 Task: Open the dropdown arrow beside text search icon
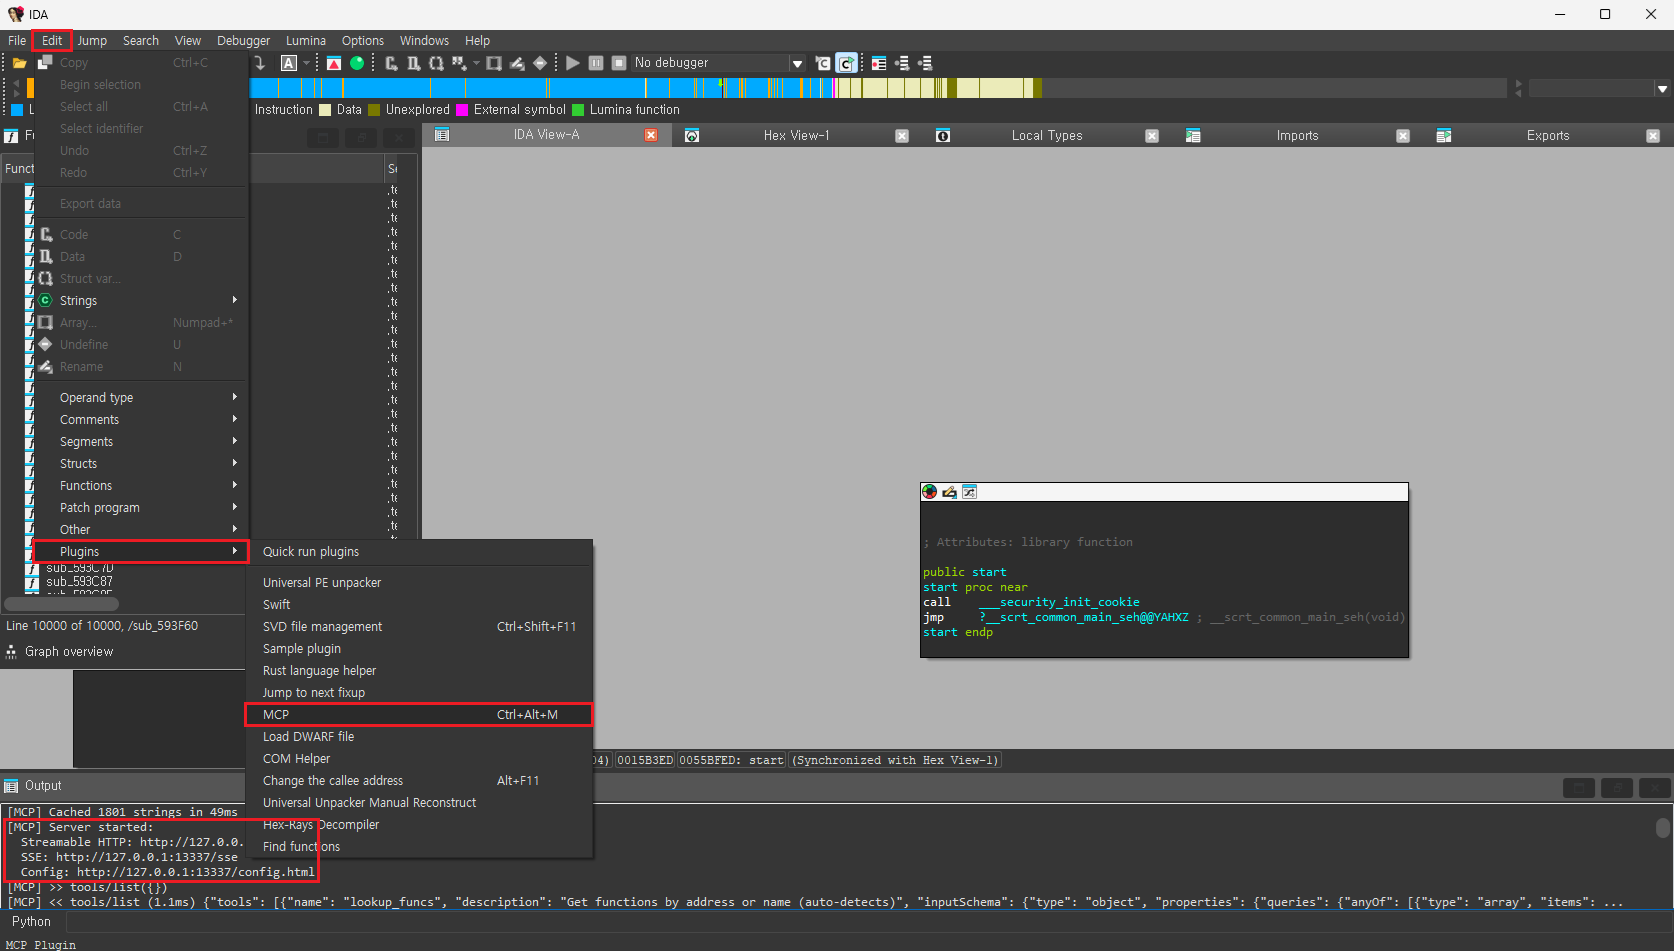point(306,63)
